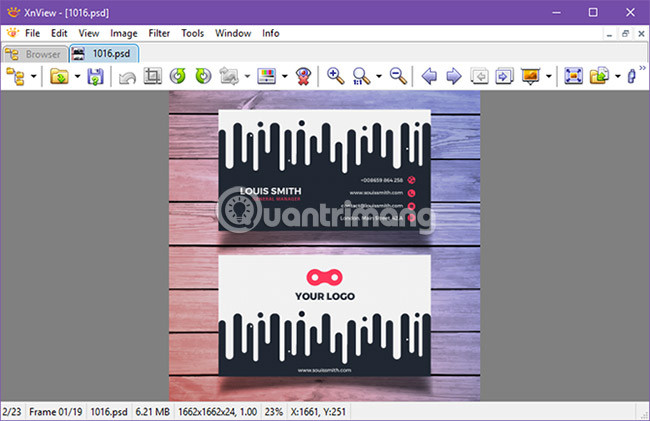Go to next file arrow
Screen dimensions: 650x421
point(454,77)
